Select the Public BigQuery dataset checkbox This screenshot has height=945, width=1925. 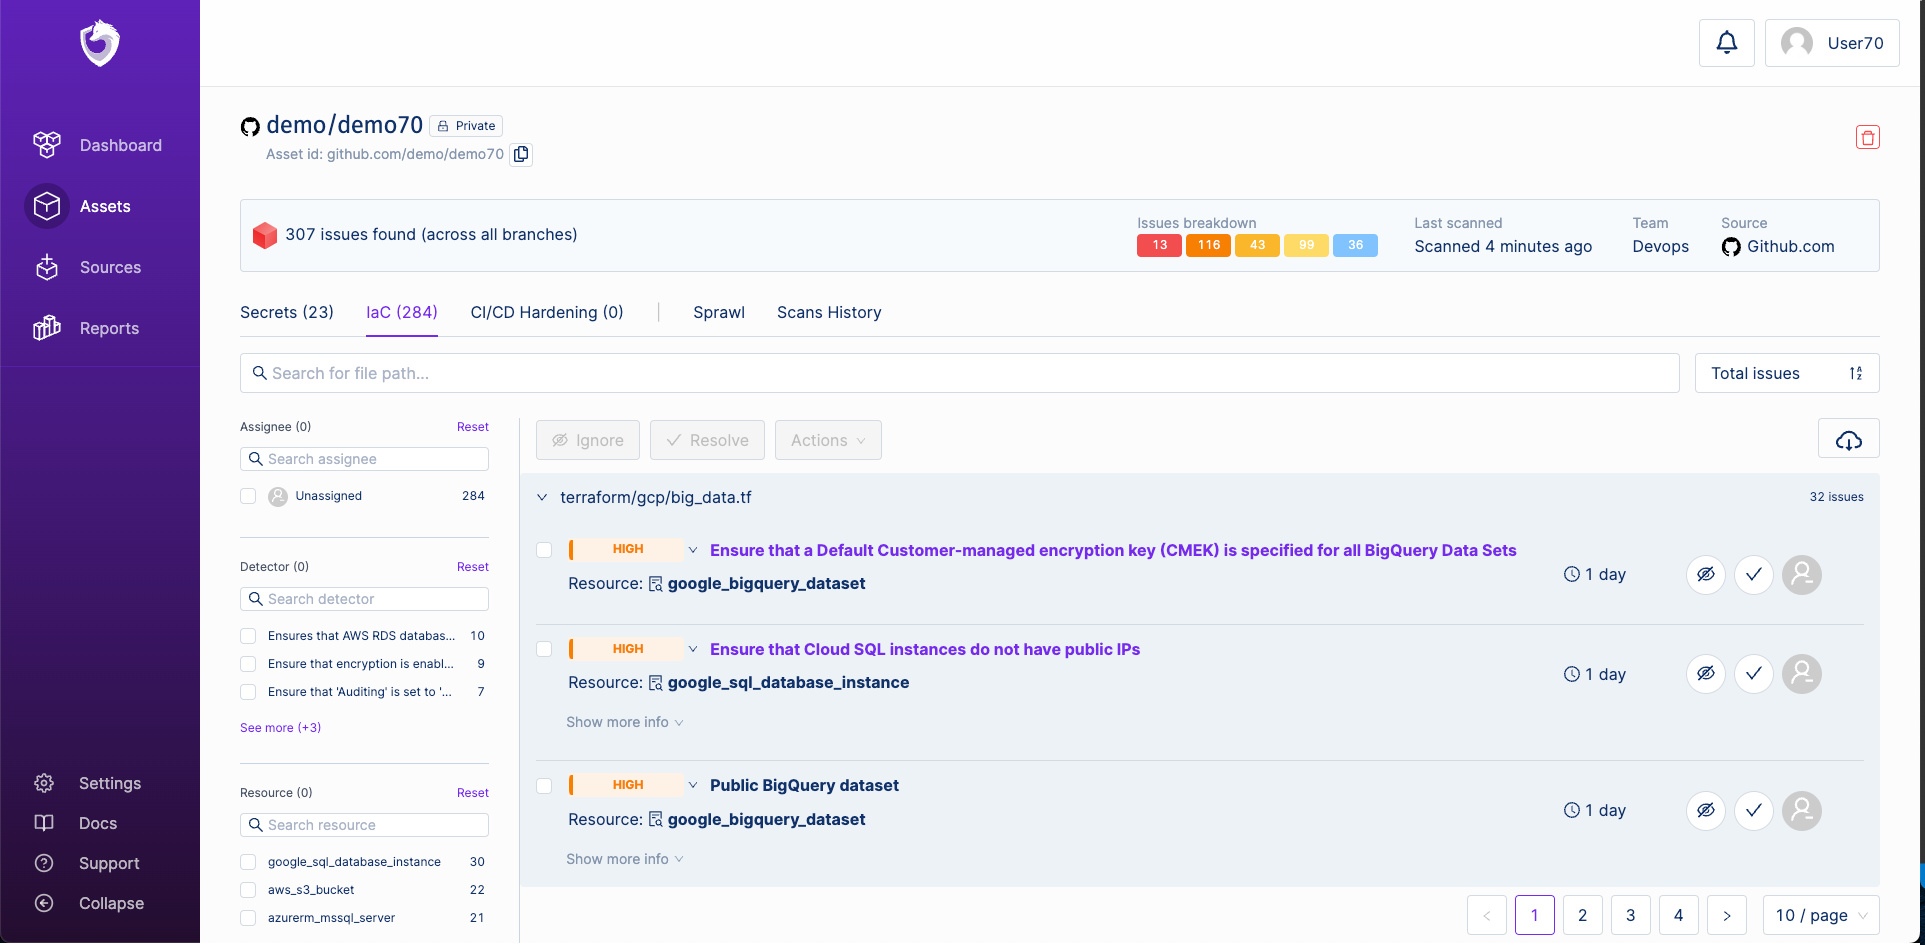pos(544,786)
